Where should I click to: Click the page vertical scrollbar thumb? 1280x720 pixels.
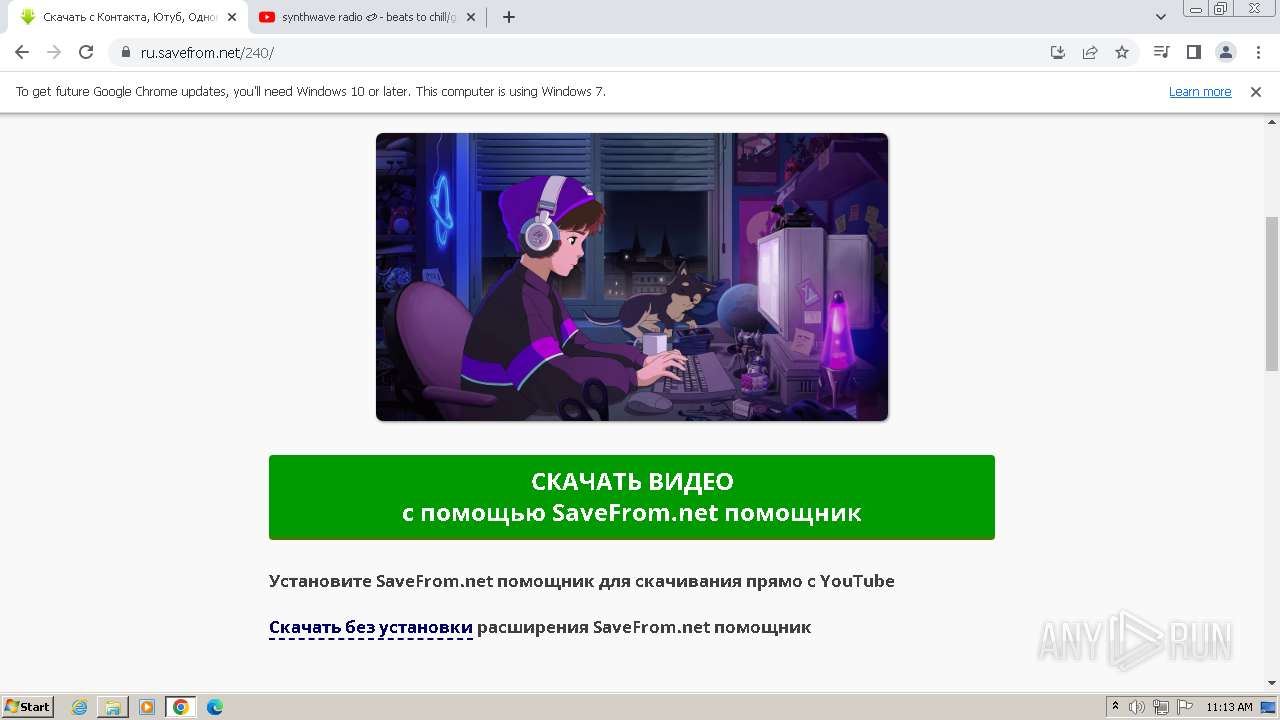[1272, 293]
